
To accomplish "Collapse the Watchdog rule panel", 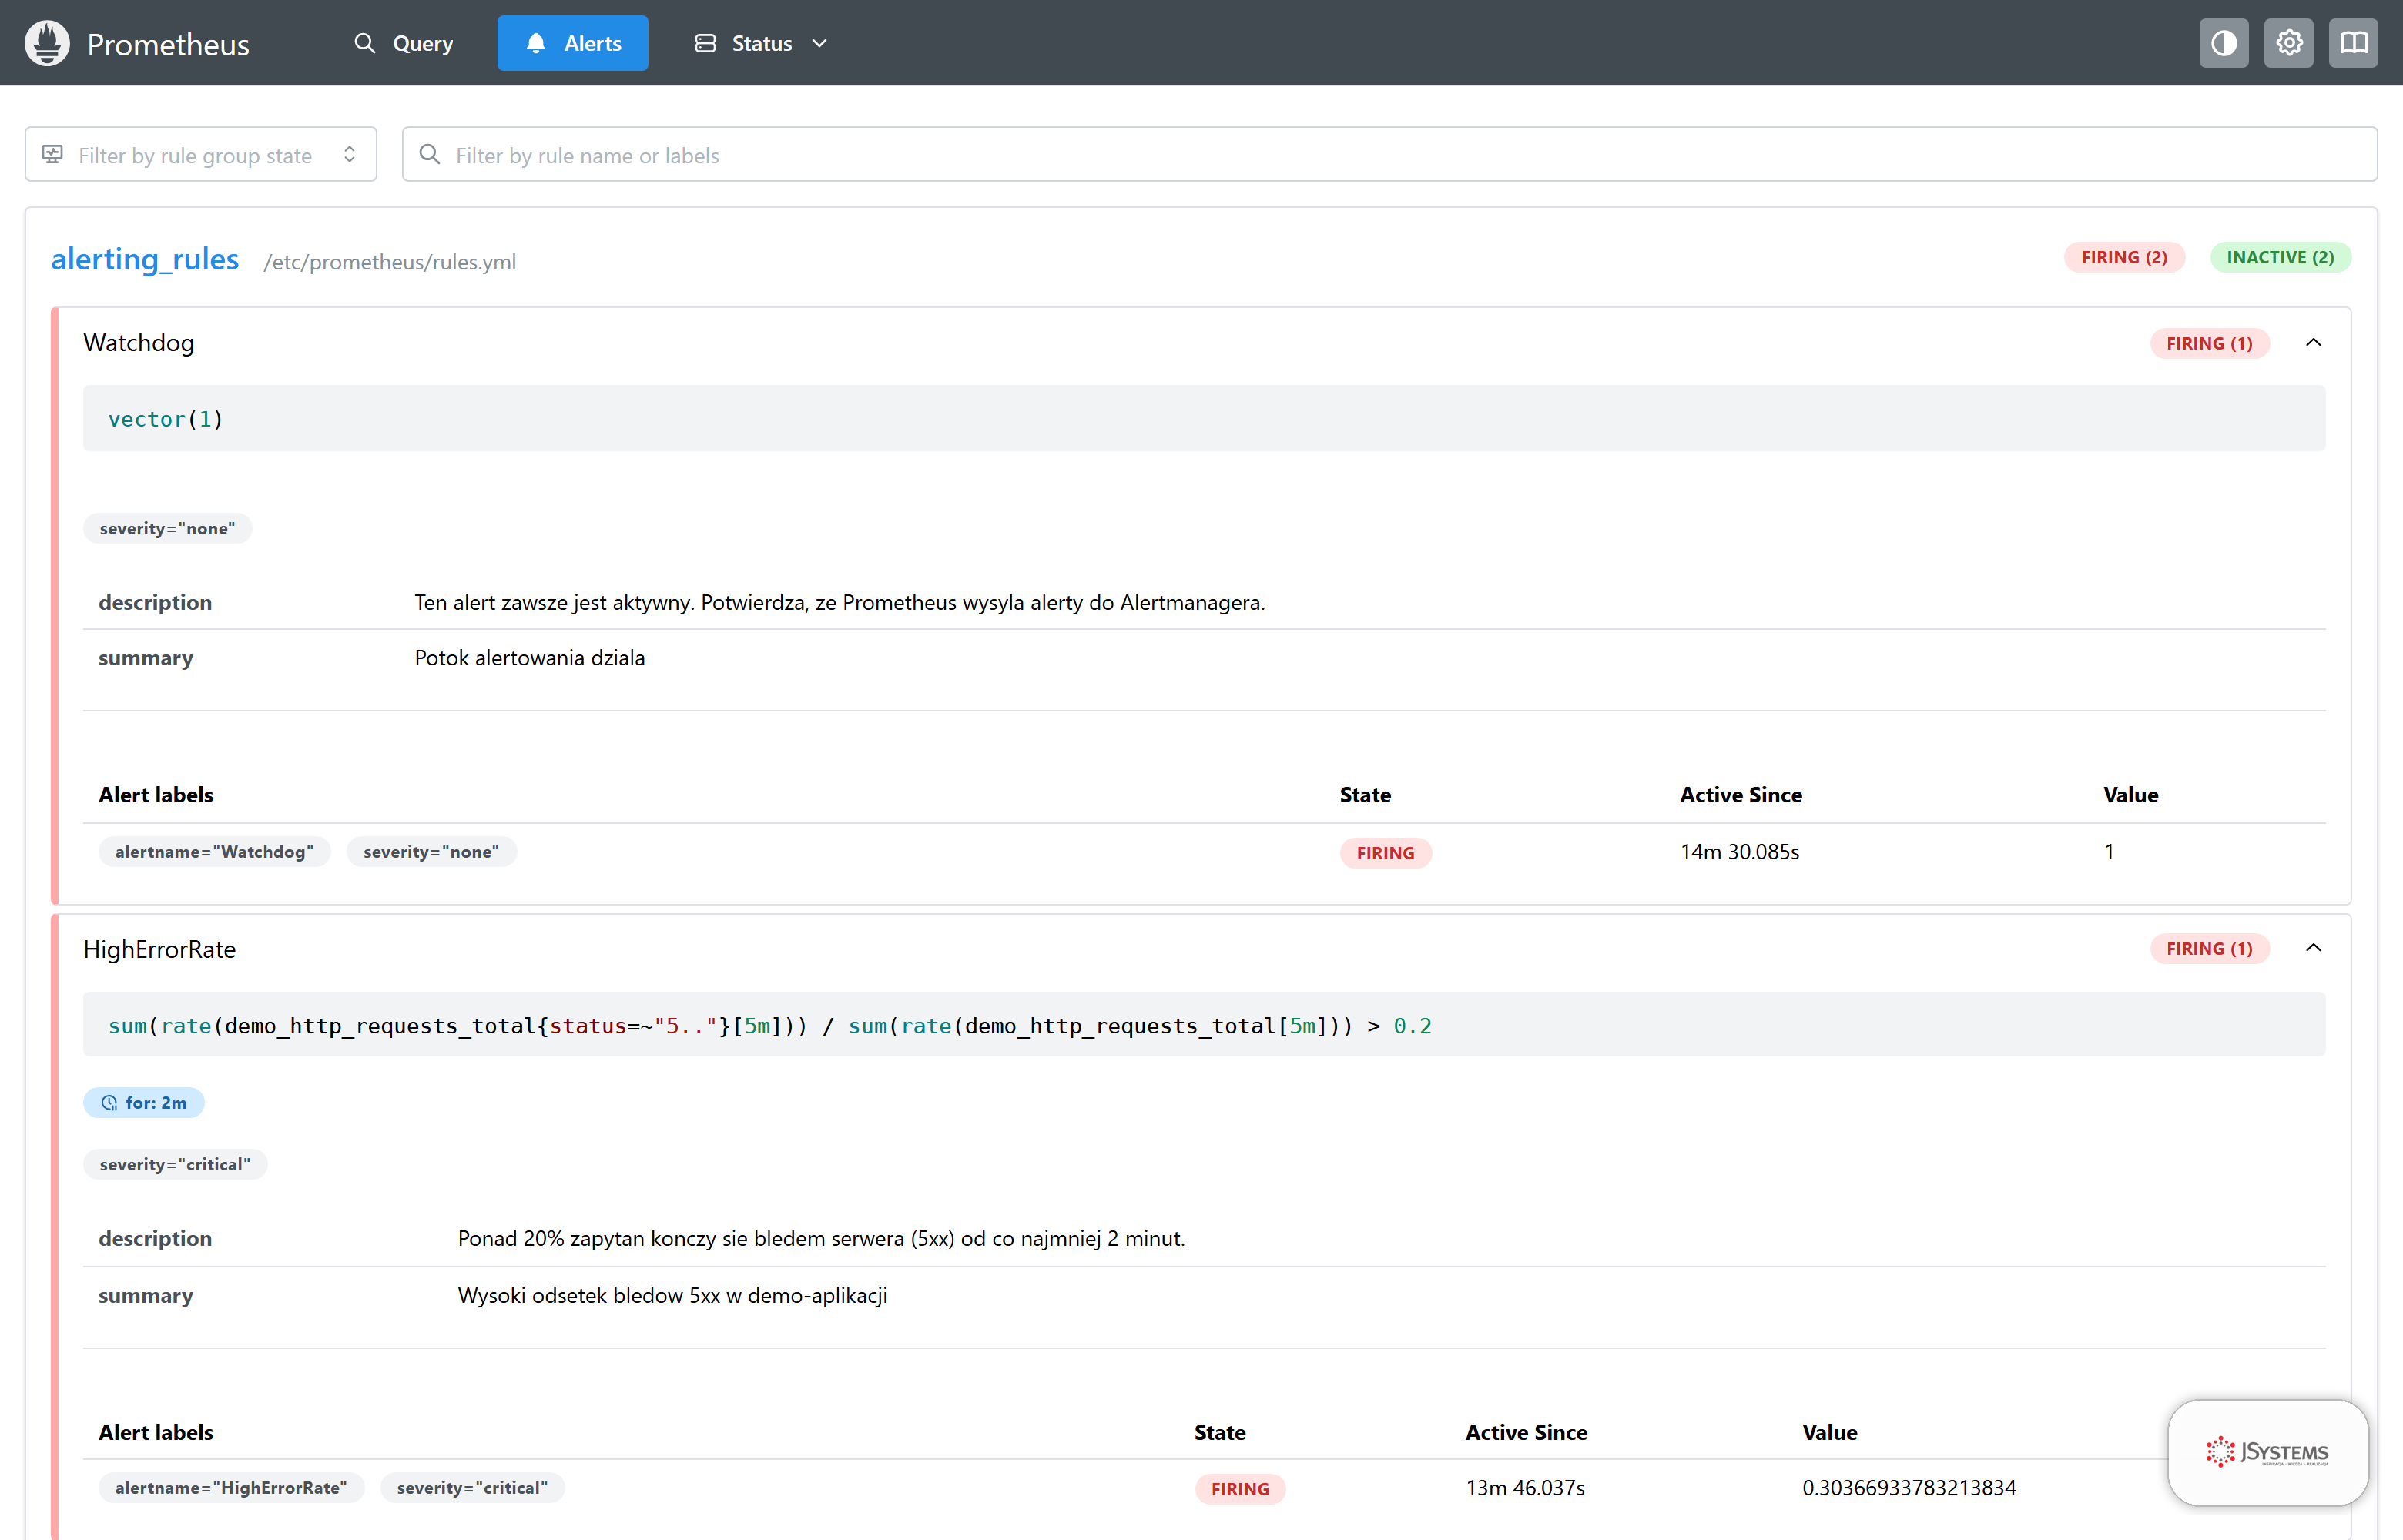I will click(2313, 343).
